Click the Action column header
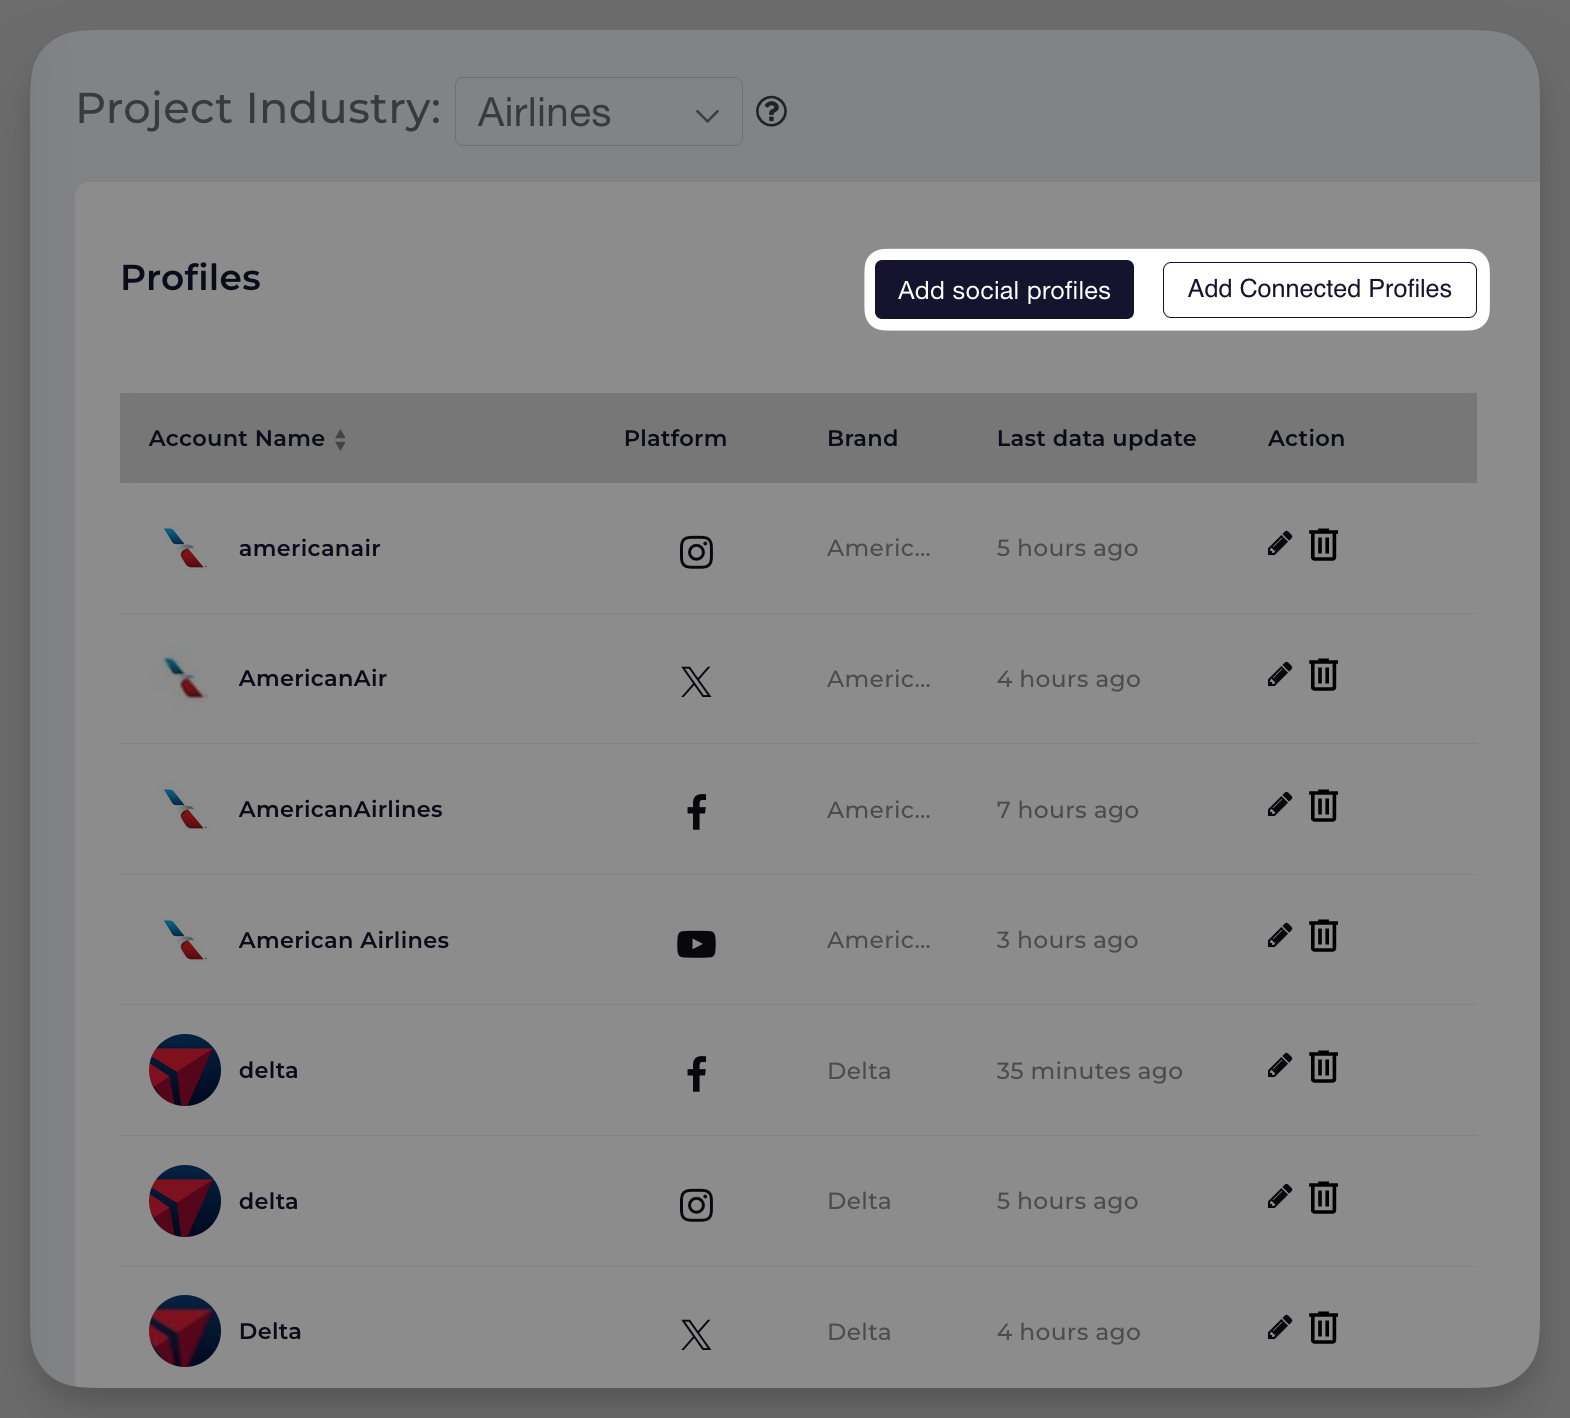 tap(1306, 438)
